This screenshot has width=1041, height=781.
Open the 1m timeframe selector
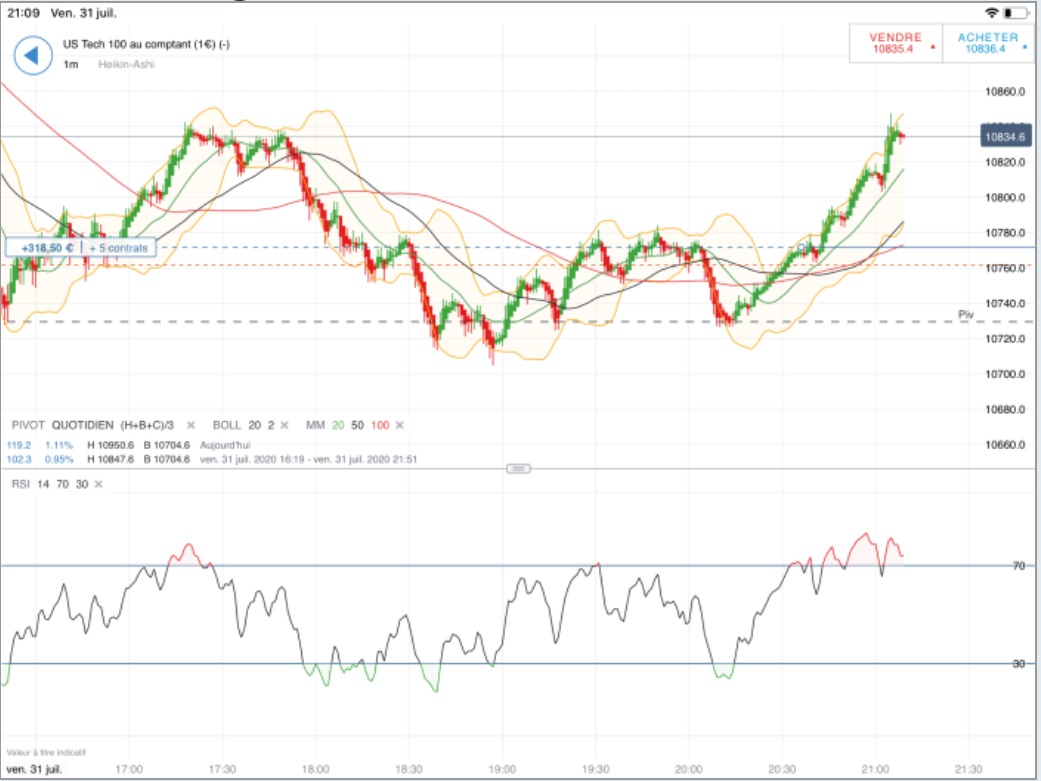point(70,64)
